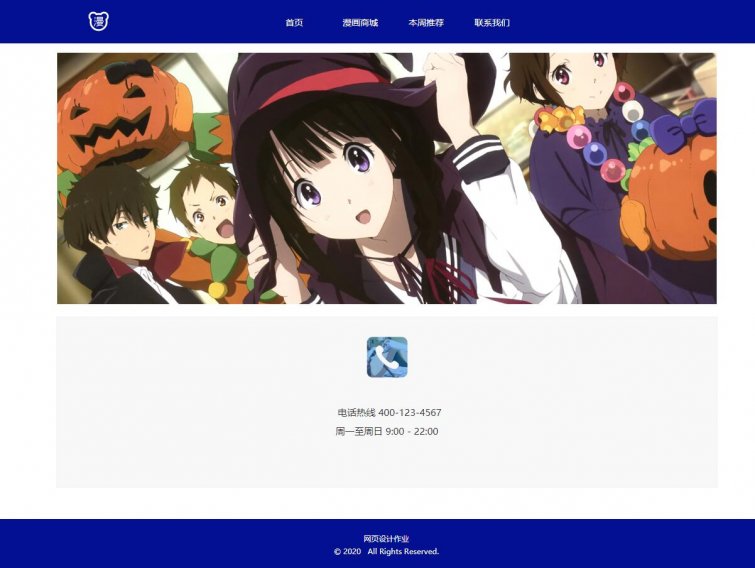The width and height of the screenshot is (755, 568).
Task: Open the 本周推荐 menu item
Action: (x=426, y=23)
